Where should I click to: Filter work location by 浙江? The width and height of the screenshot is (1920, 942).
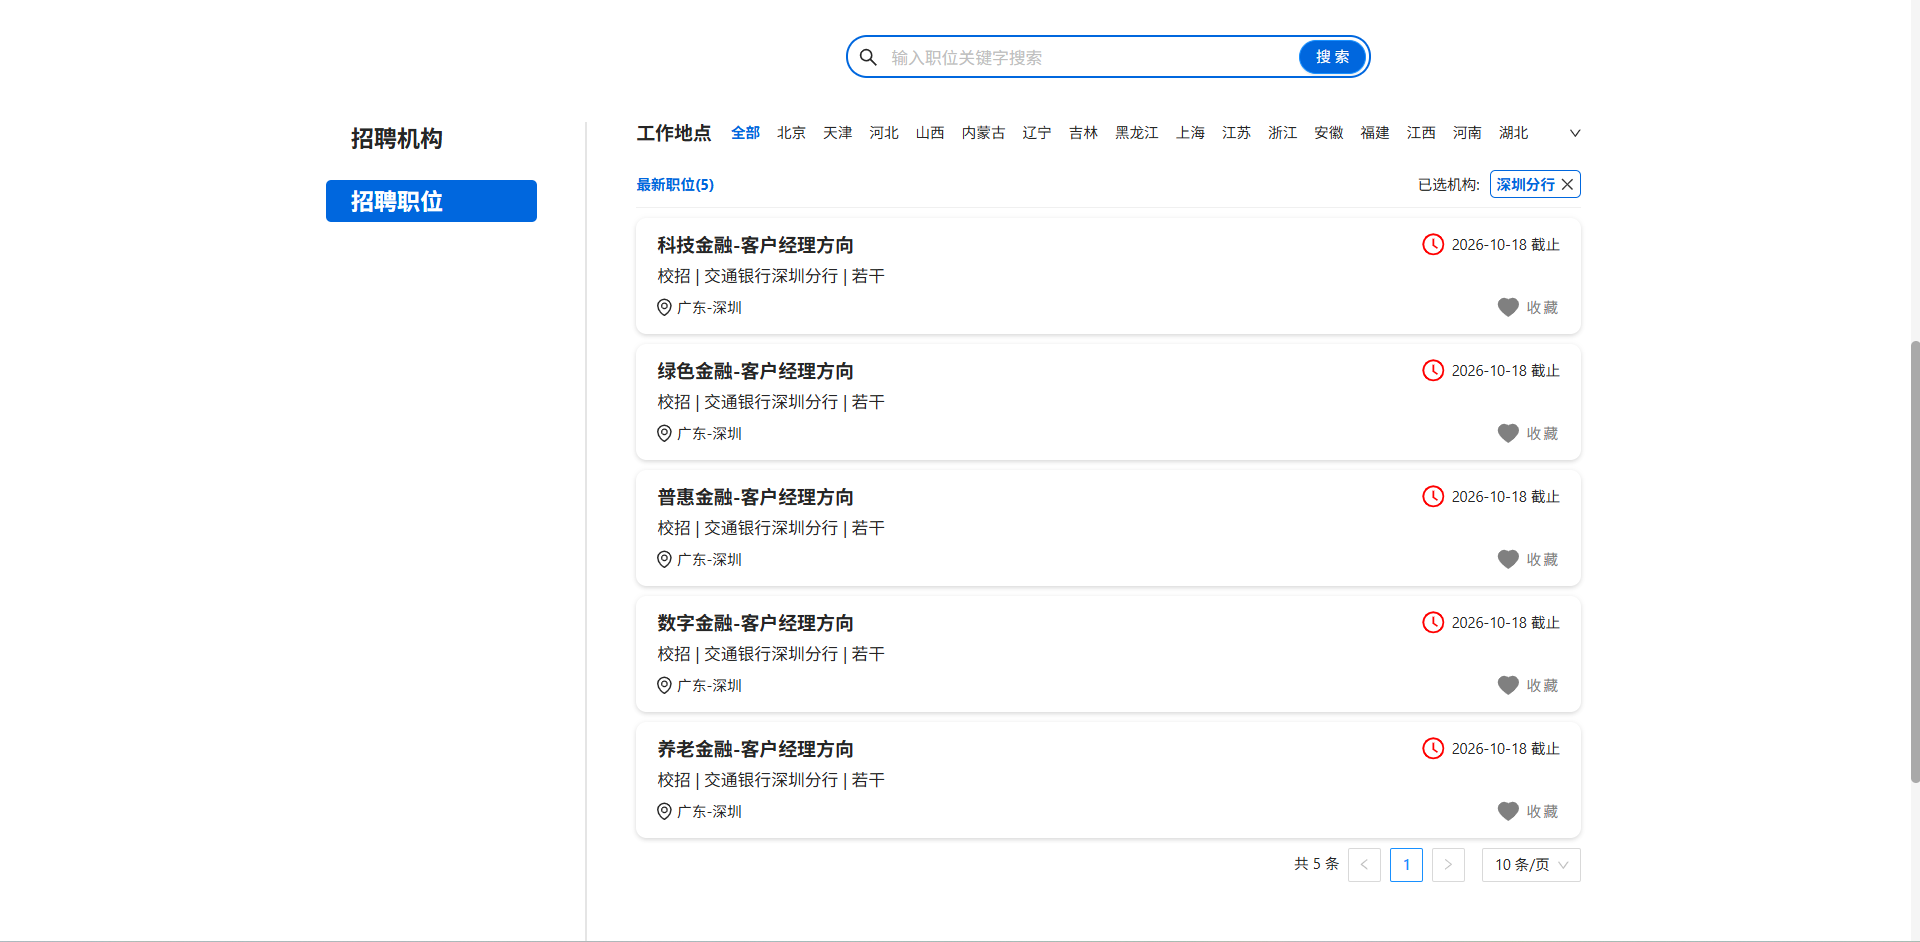(1282, 133)
